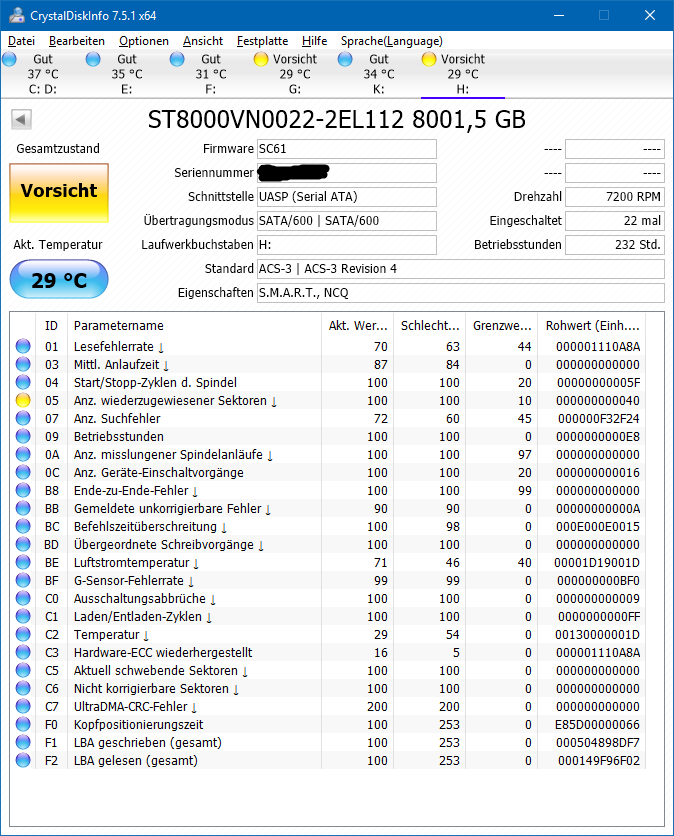
Task: Click the Eingeschaltet value 22 mal
Action: point(615,221)
